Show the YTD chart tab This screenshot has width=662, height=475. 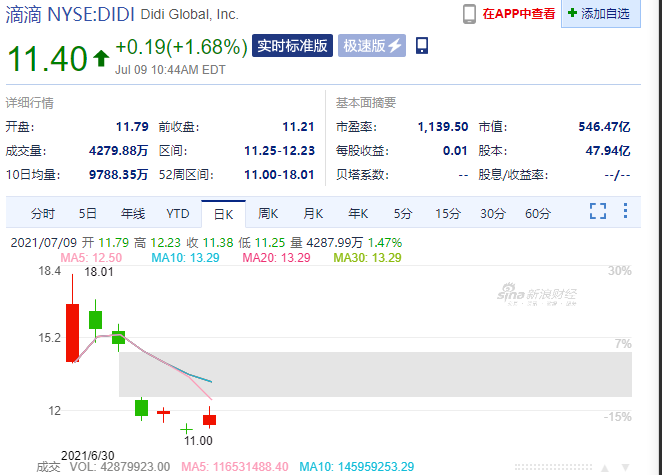click(x=178, y=214)
